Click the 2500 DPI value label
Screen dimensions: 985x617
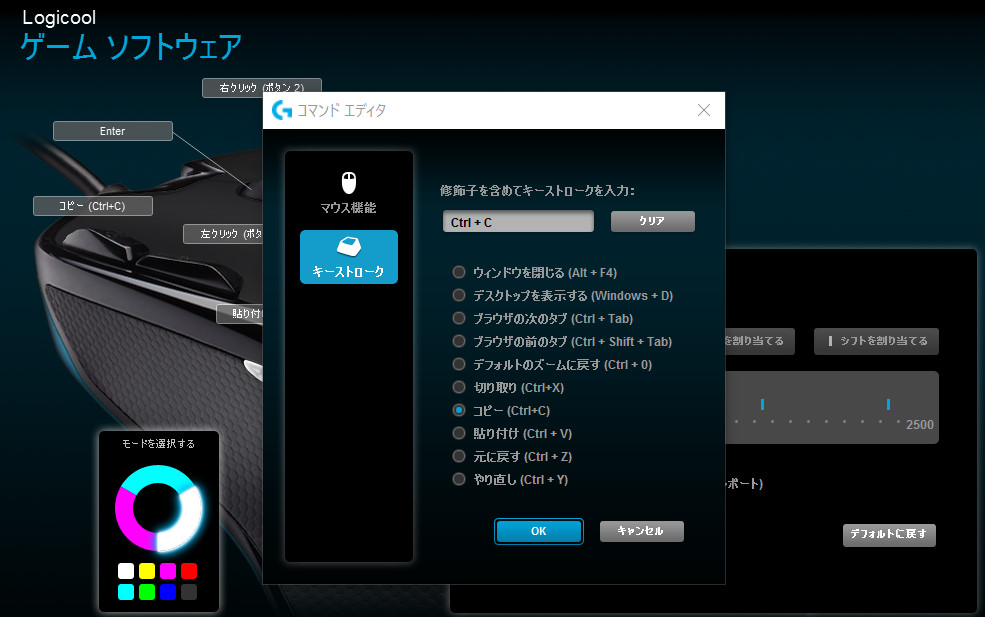point(920,425)
